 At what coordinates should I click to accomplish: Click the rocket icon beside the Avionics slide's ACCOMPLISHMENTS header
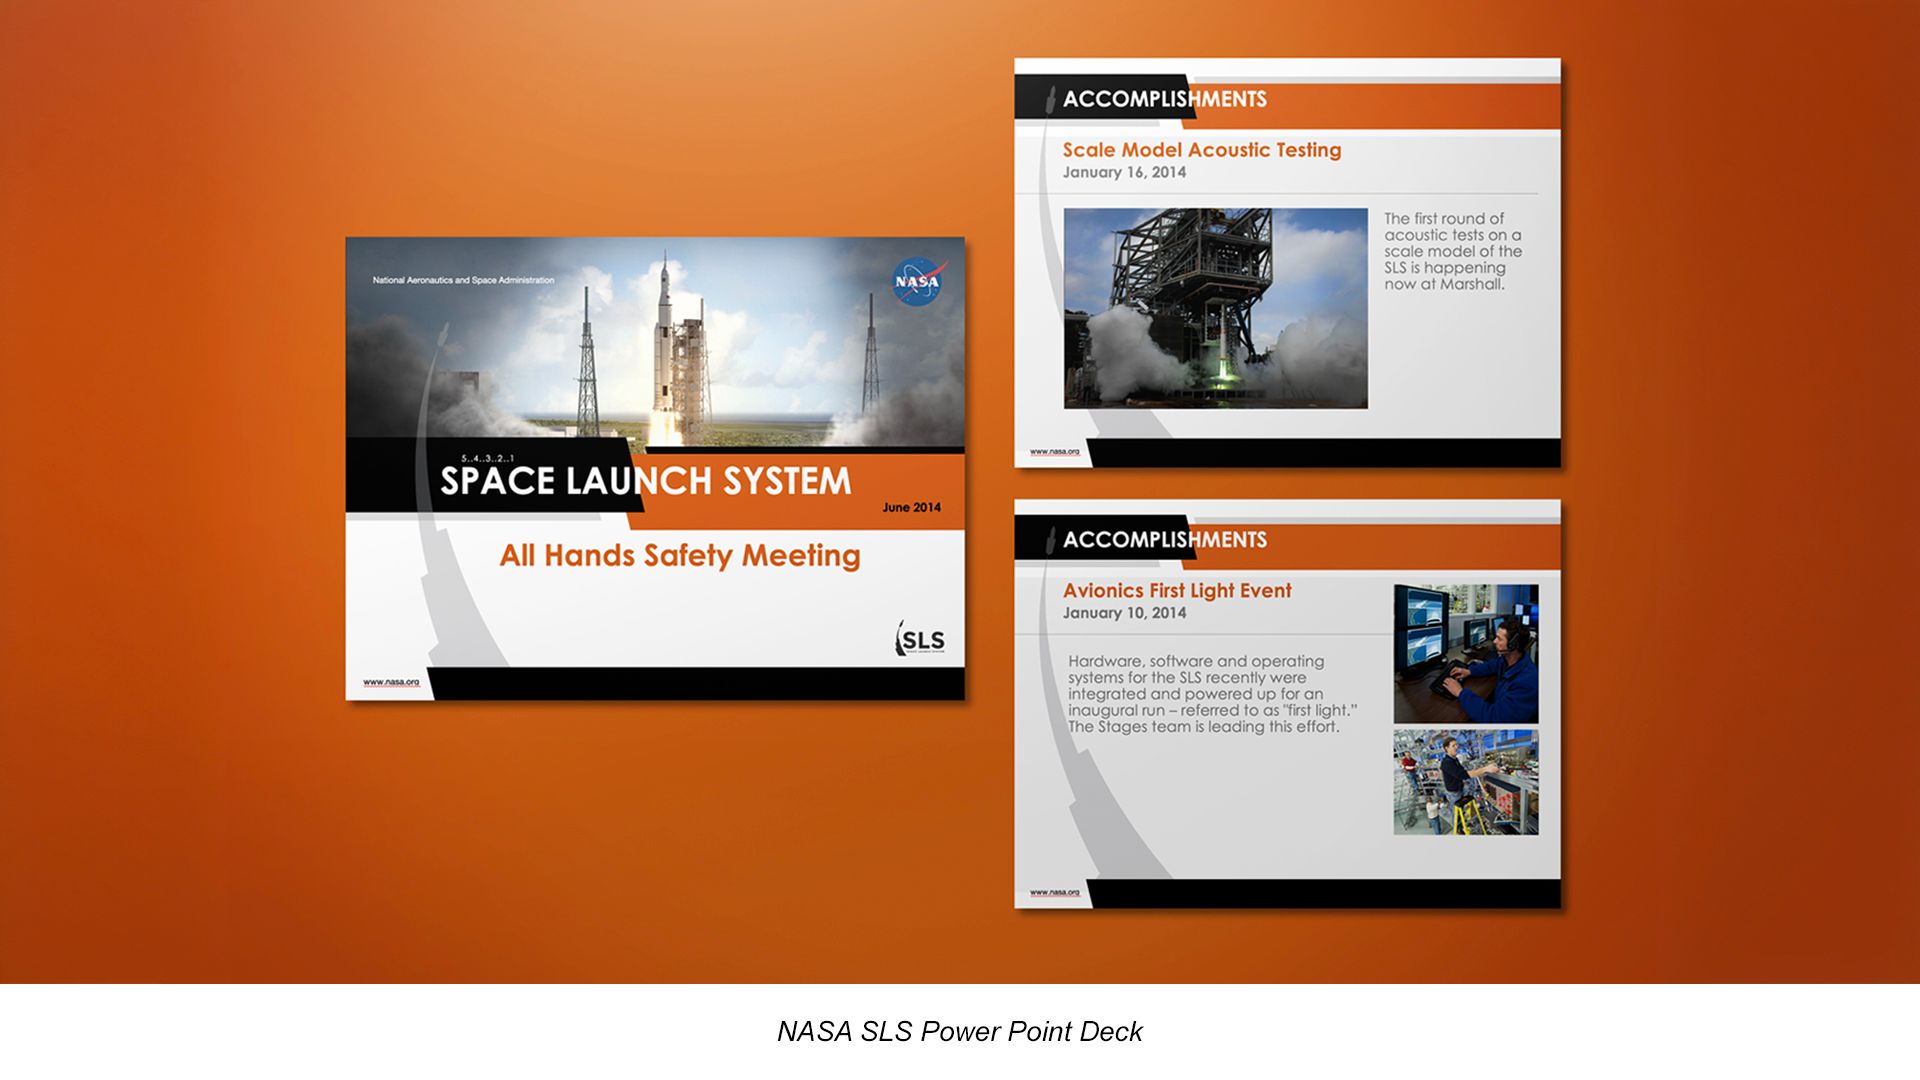point(1050,540)
